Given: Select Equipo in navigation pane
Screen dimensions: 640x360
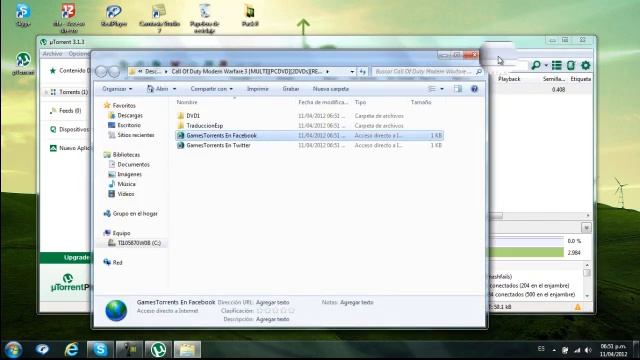Looking at the screenshot, I should tap(117, 233).
